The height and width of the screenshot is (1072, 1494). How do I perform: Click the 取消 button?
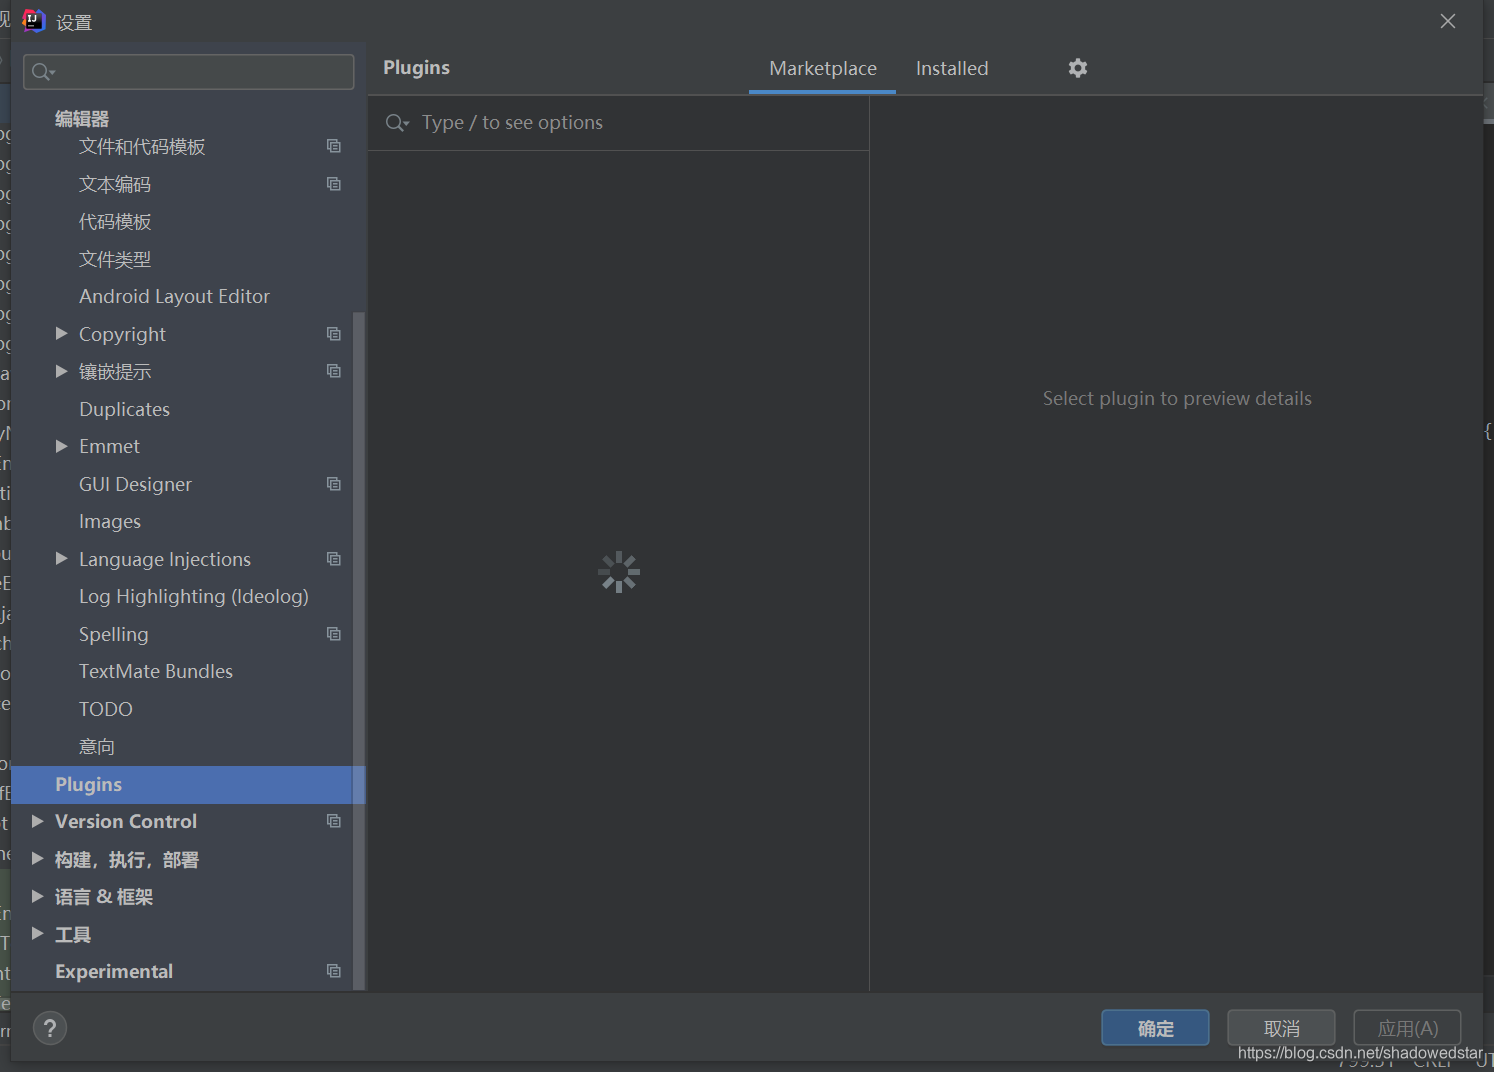pyautogui.click(x=1281, y=1028)
